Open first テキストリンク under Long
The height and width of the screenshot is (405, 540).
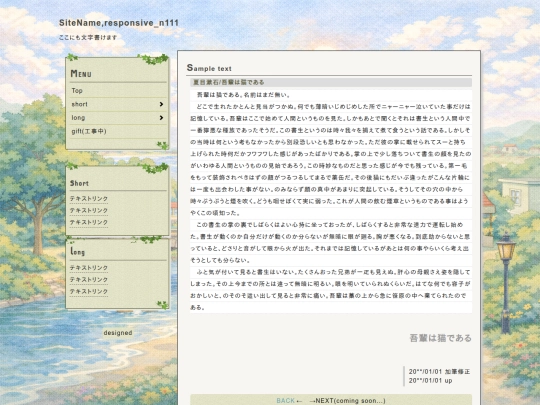pos(89,268)
